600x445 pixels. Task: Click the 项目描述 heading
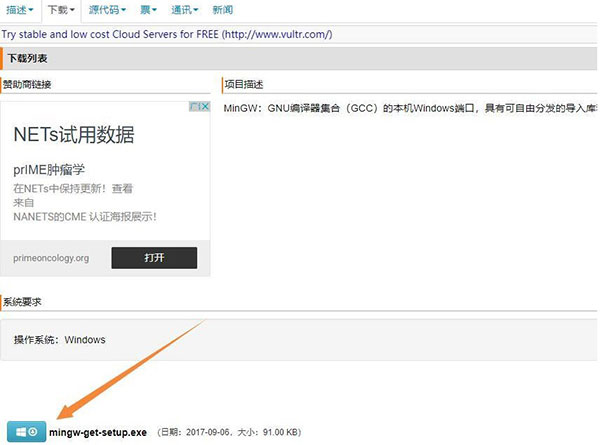(x=244, y=85)
